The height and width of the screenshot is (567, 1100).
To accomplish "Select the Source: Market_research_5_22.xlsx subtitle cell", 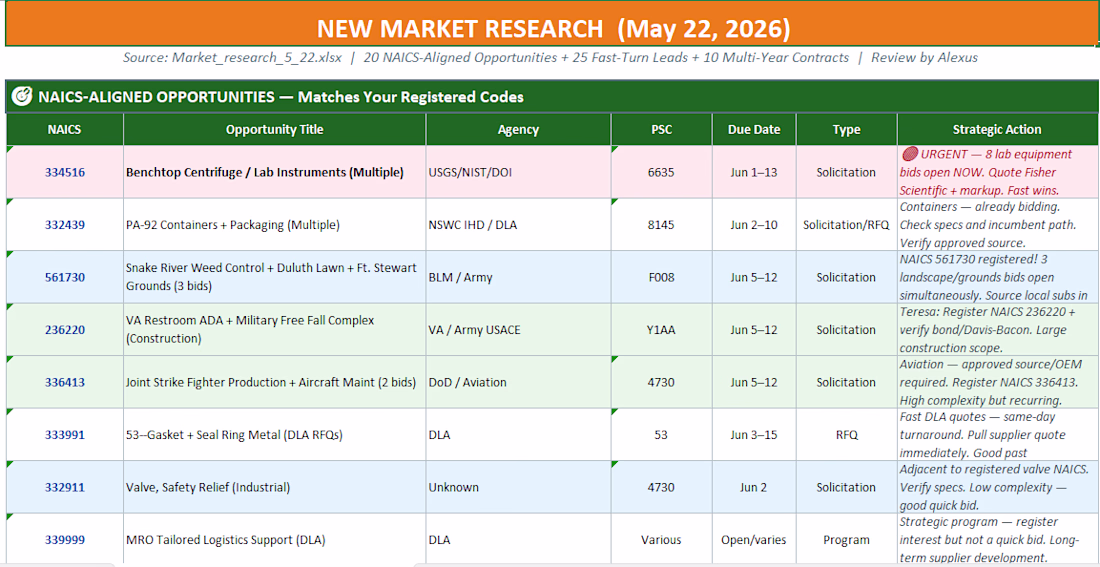I will [550, 58].
